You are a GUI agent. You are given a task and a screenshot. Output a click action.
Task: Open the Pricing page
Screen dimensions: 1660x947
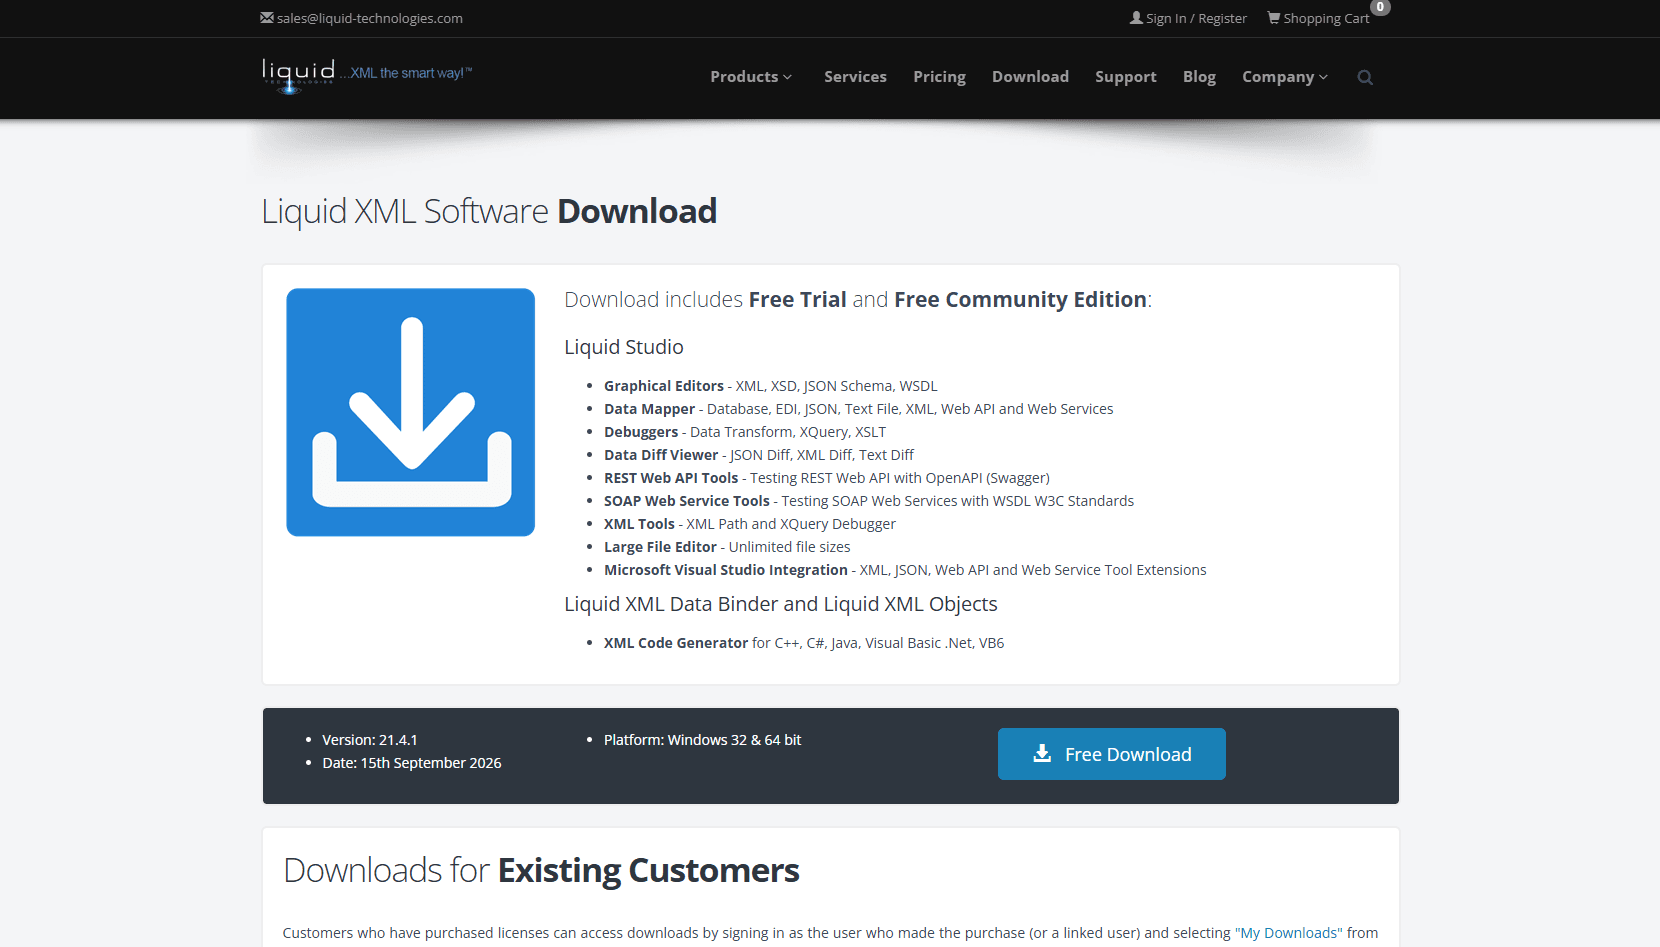pyautogui.click(x=939, y=77)
